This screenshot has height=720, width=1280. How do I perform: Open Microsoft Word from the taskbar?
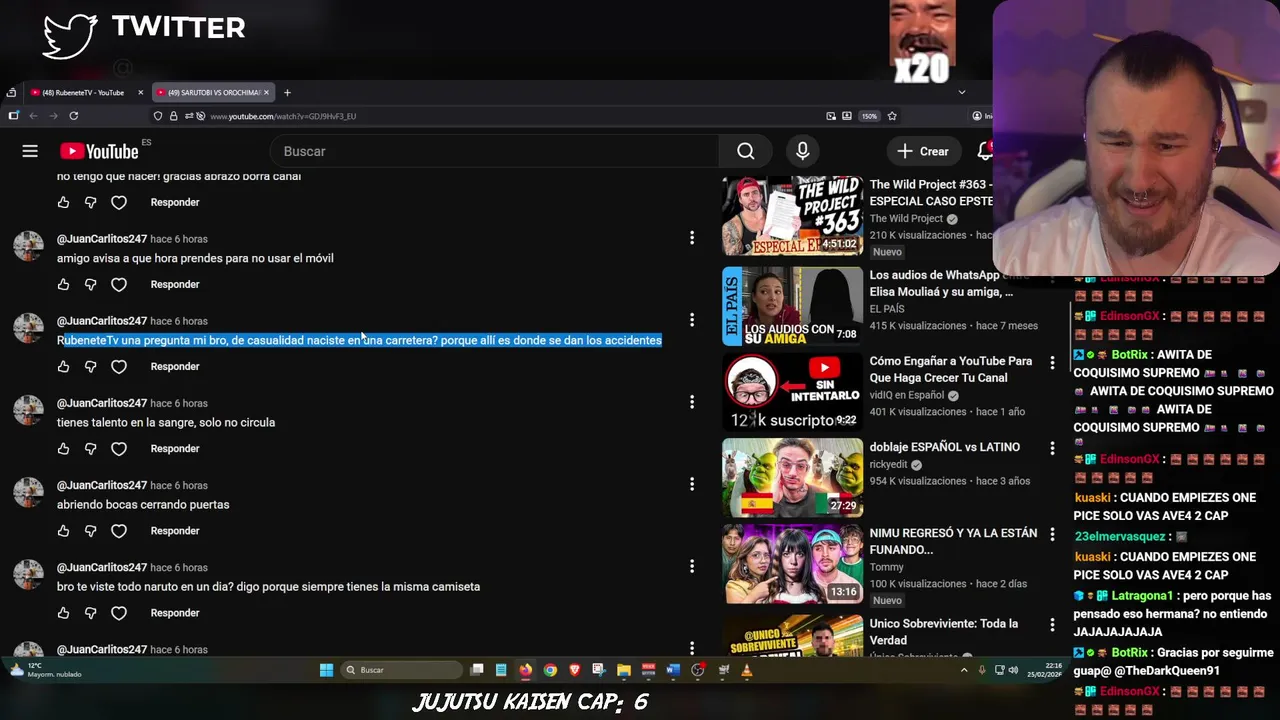point(673,670)
